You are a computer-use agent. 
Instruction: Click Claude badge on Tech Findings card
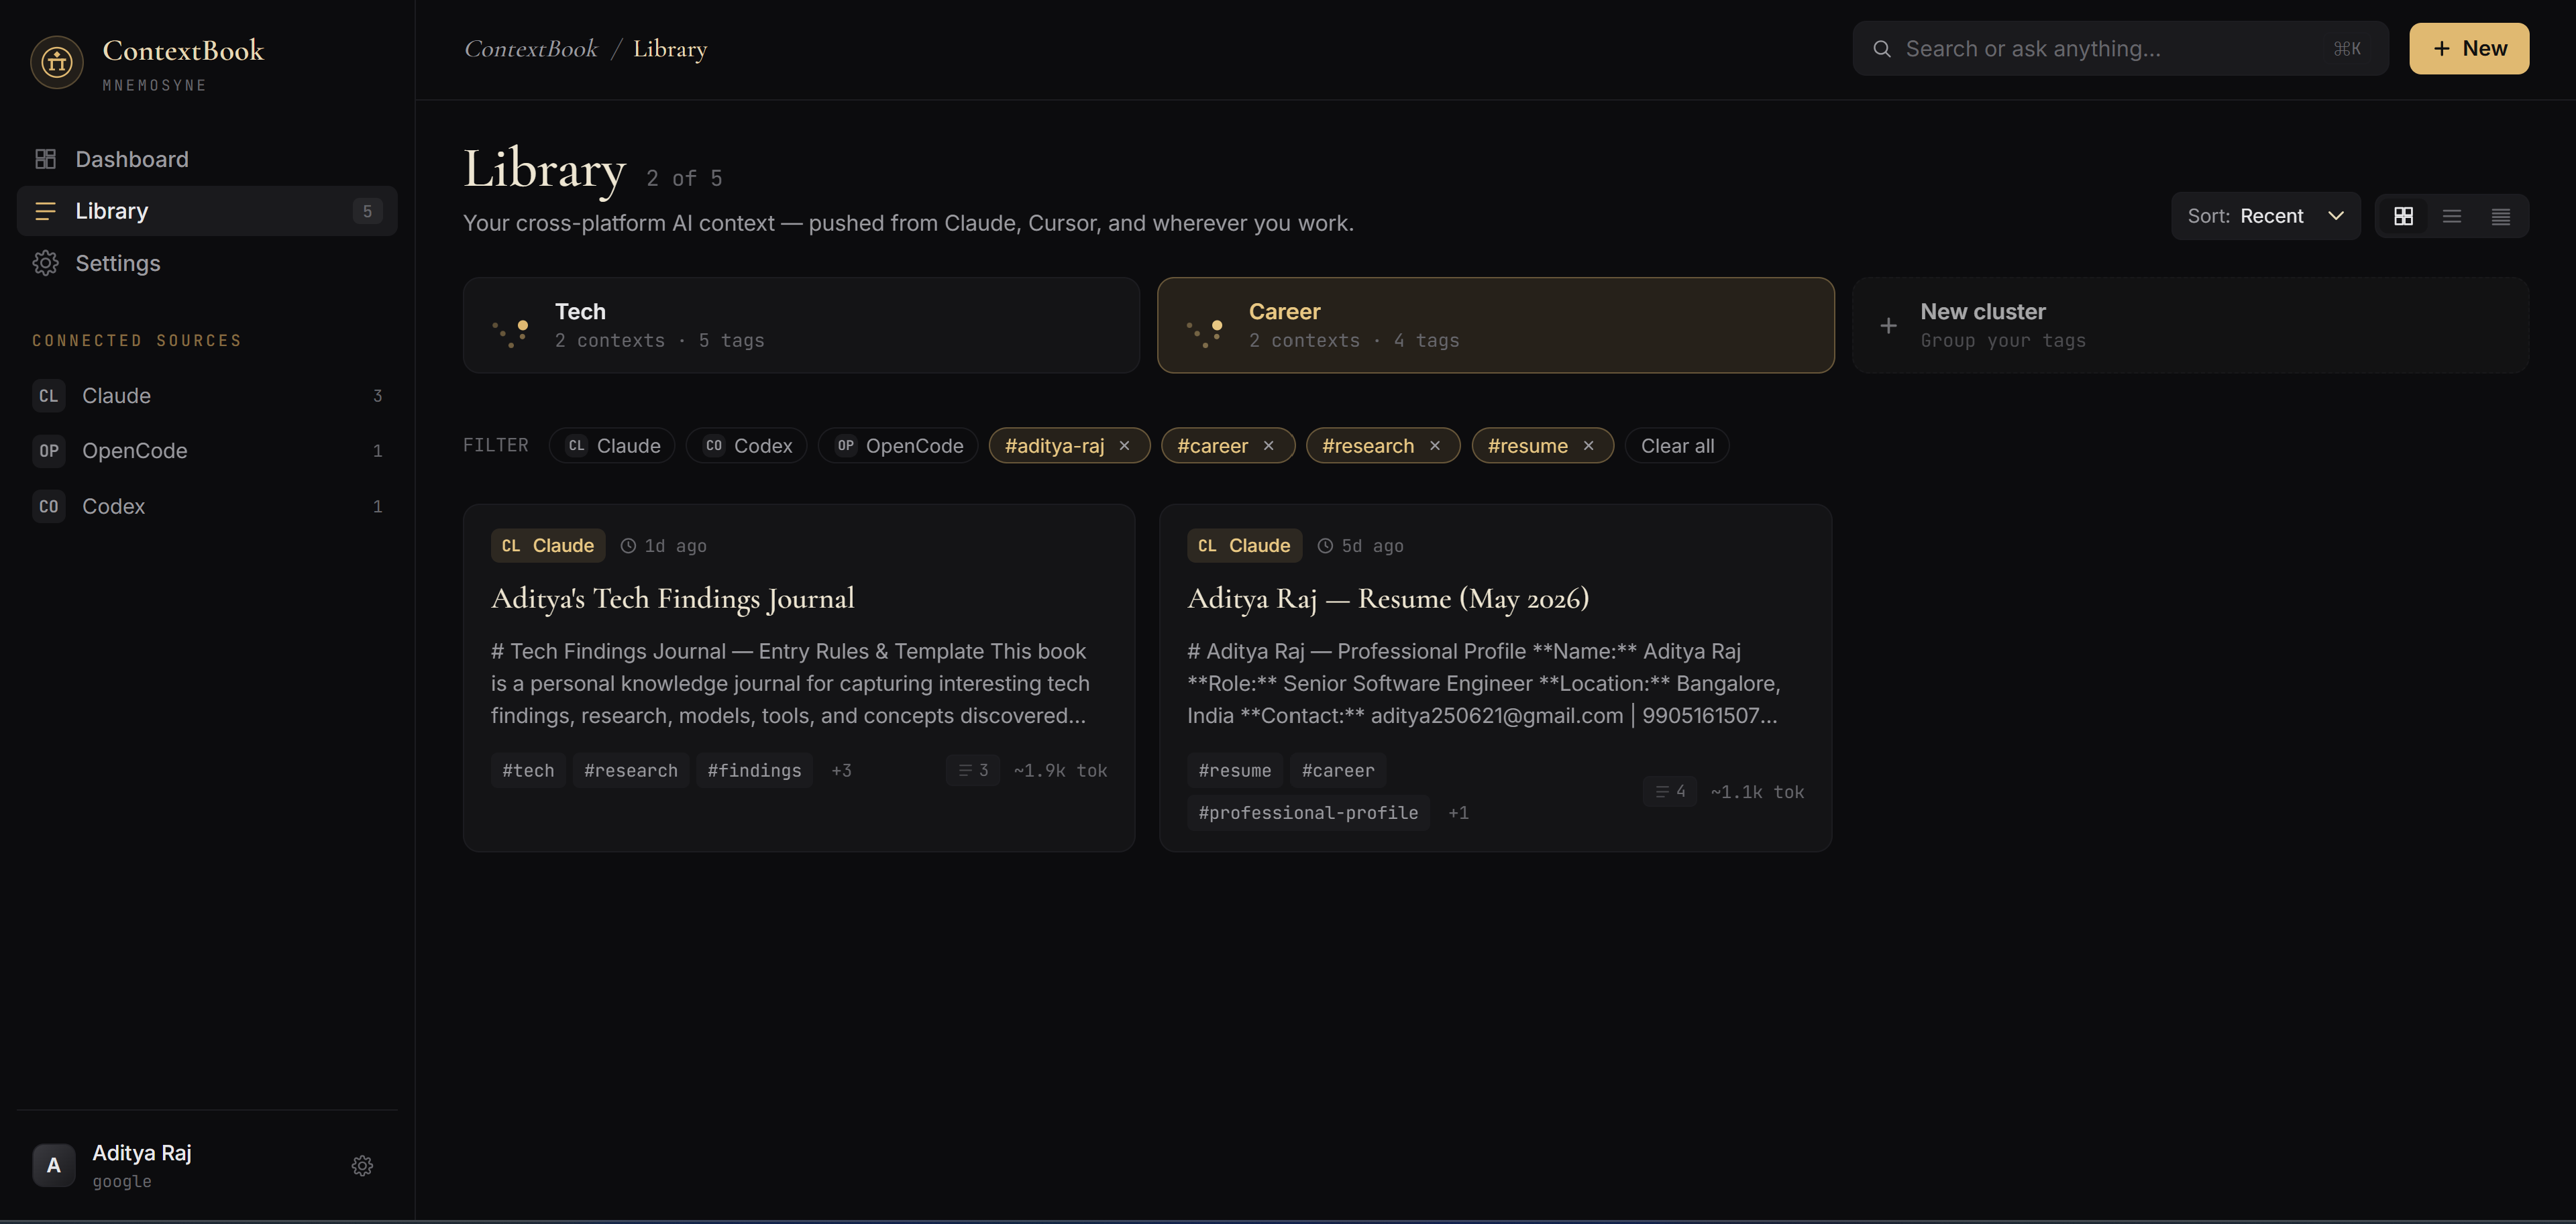point(548,546)
